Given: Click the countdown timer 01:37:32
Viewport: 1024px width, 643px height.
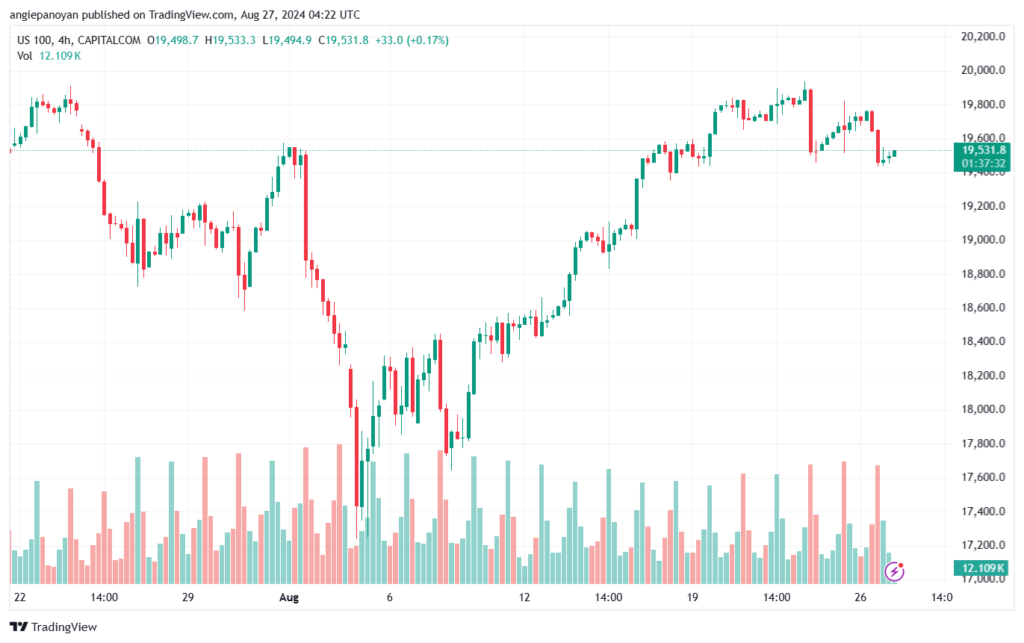Looking at the screenshot, I should click(984, 163).
